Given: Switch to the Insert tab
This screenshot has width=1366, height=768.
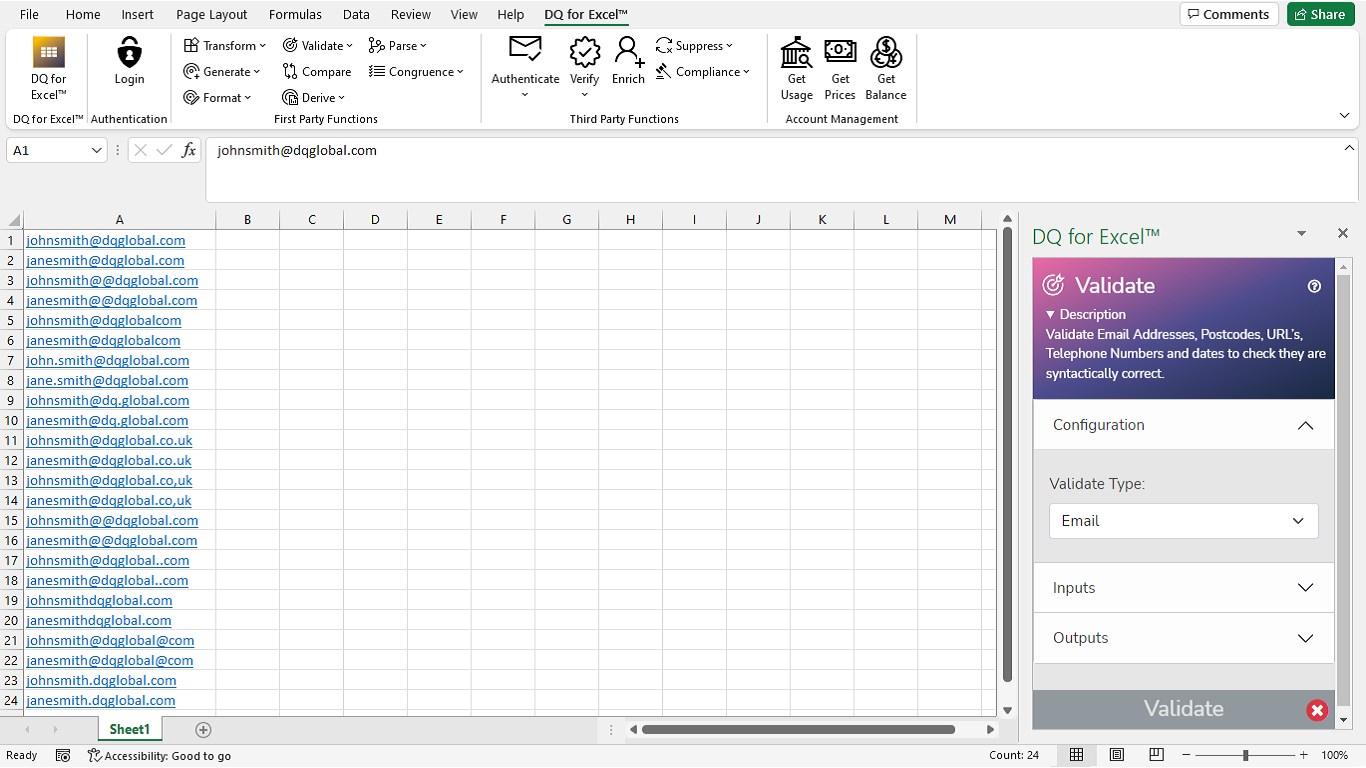Looking at the screenshot, I should 138,14.
